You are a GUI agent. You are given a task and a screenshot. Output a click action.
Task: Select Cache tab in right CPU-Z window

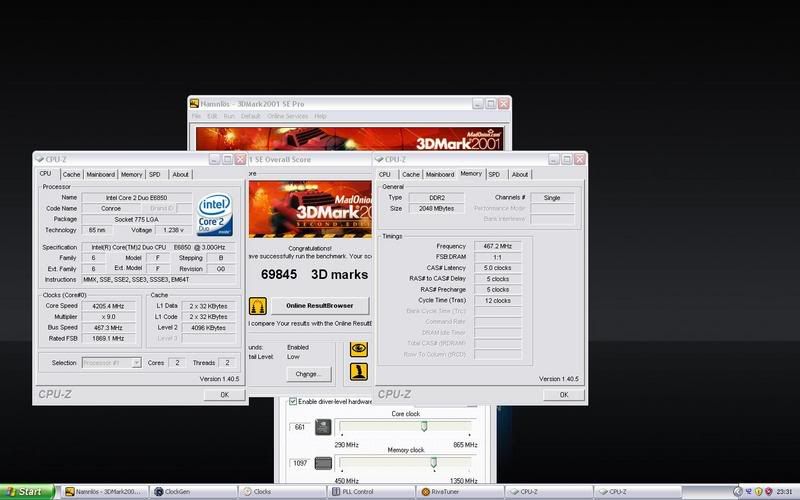(x=411, y=174)
